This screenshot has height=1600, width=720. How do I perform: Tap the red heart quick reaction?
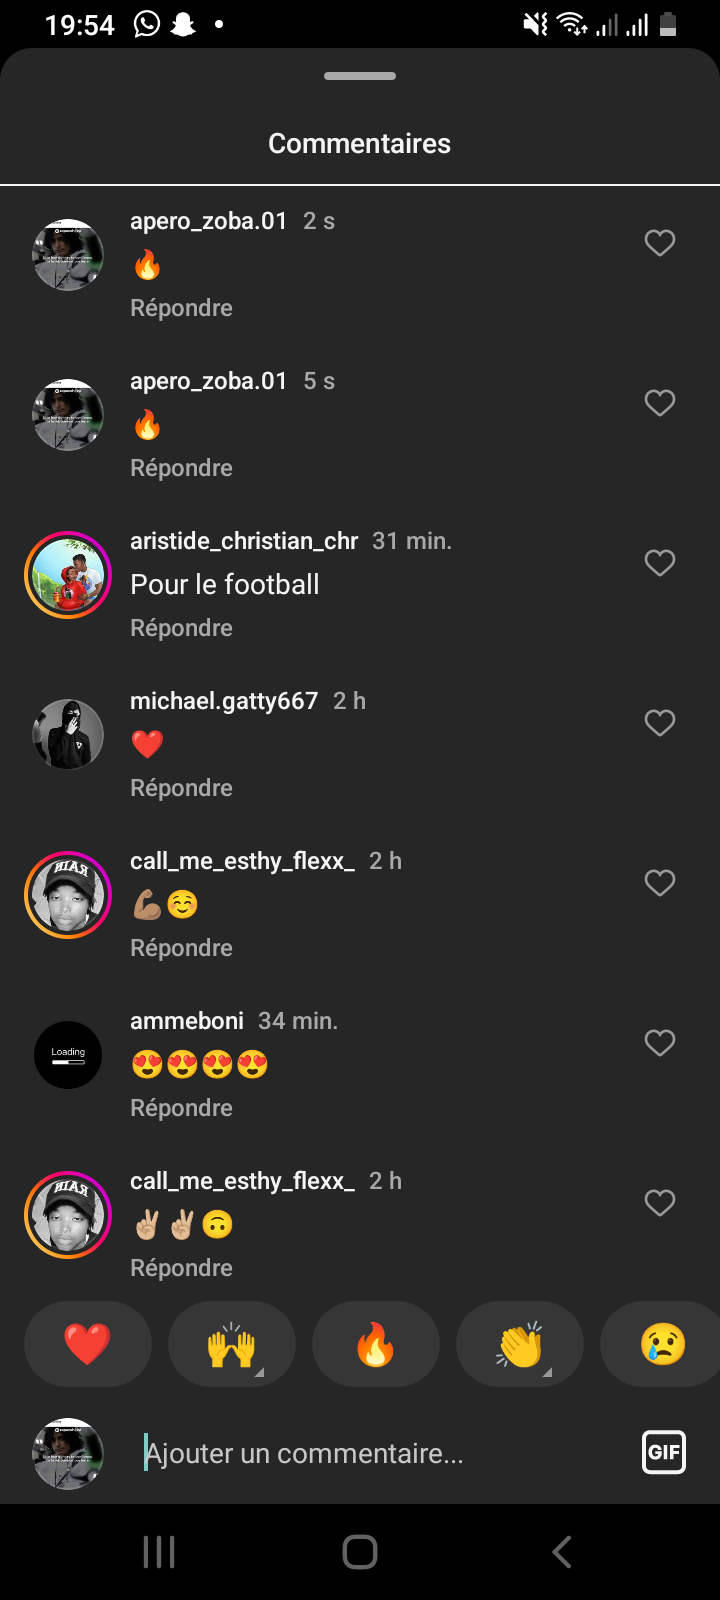88,1344
